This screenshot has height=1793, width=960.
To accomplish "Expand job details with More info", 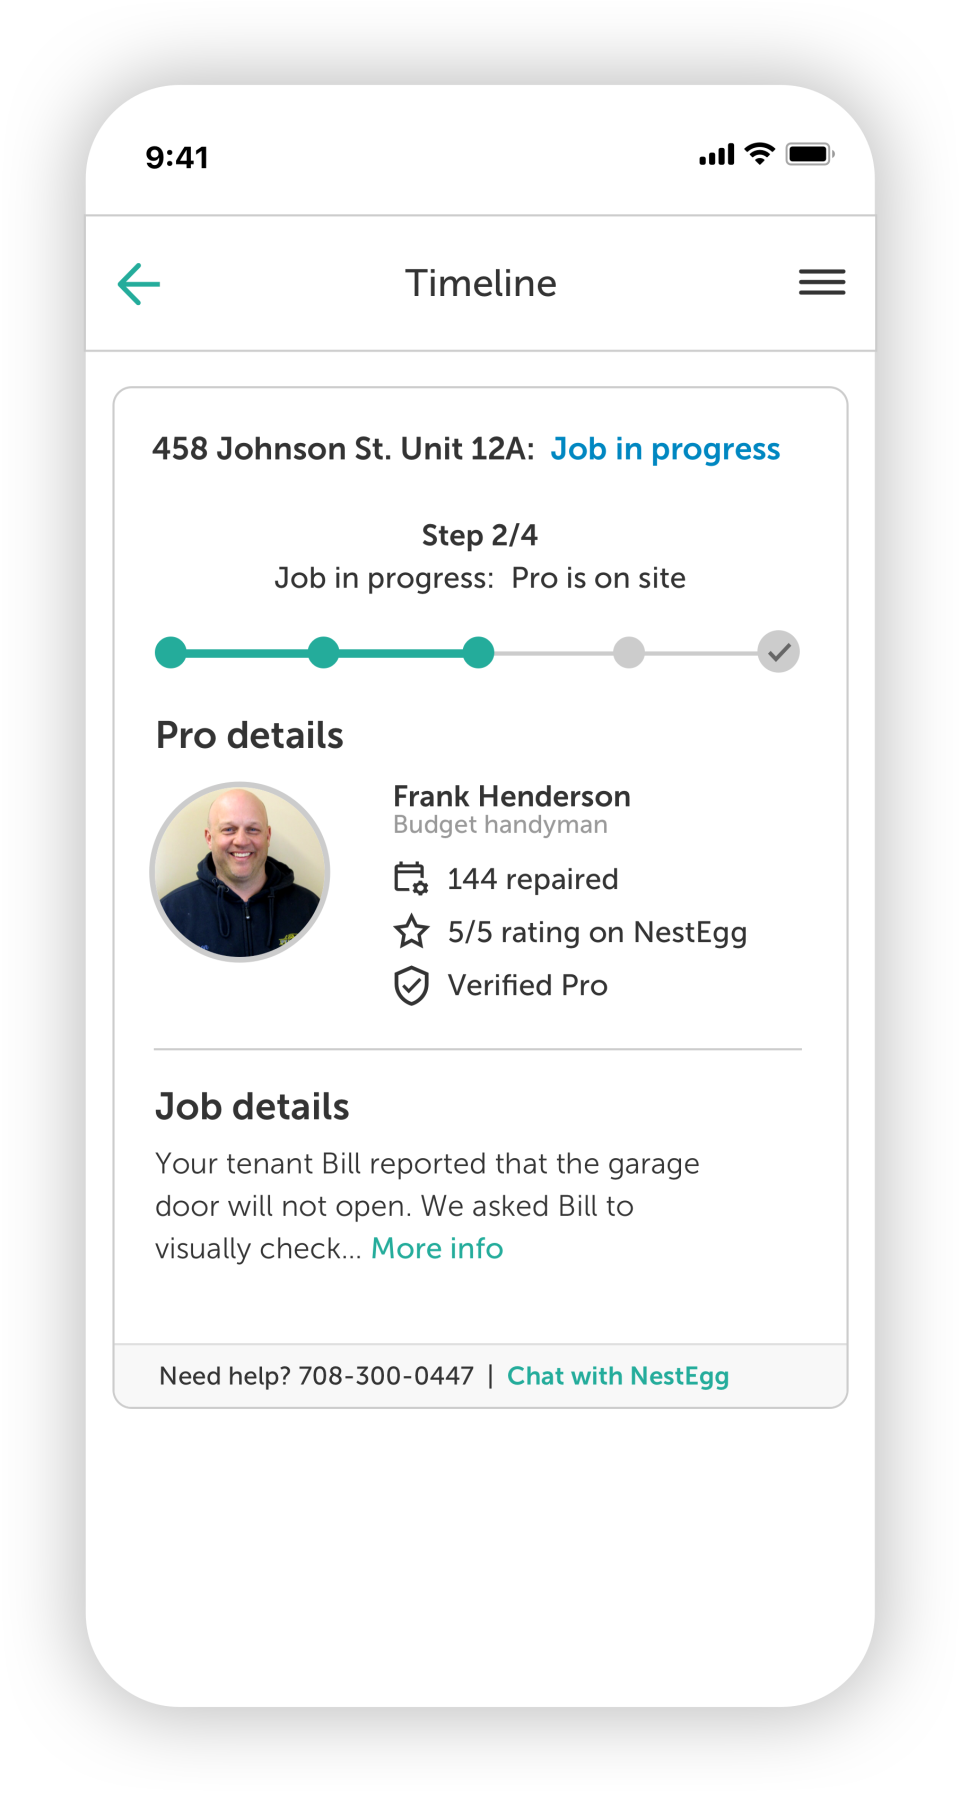I will coord(437,1248).
